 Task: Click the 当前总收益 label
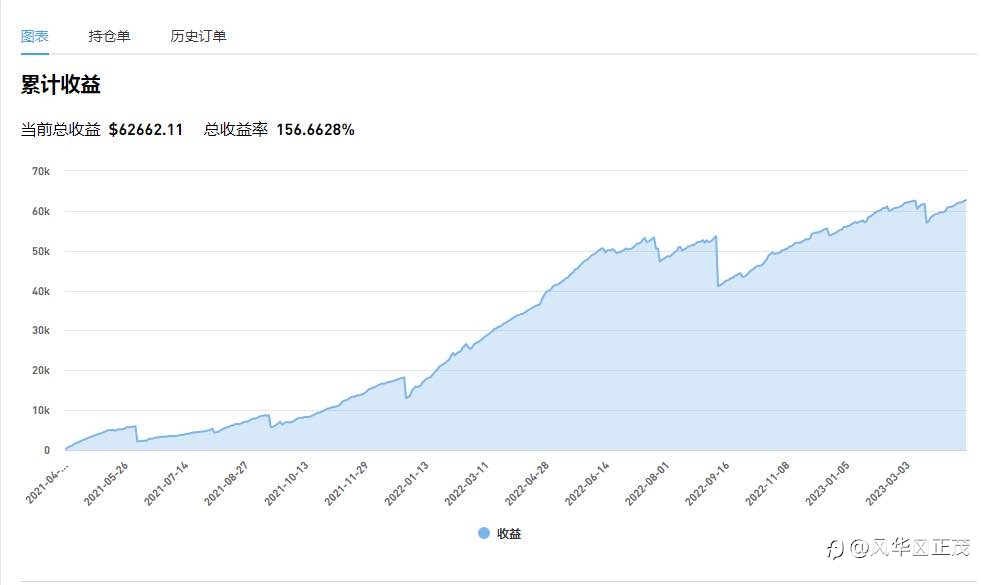61,130
